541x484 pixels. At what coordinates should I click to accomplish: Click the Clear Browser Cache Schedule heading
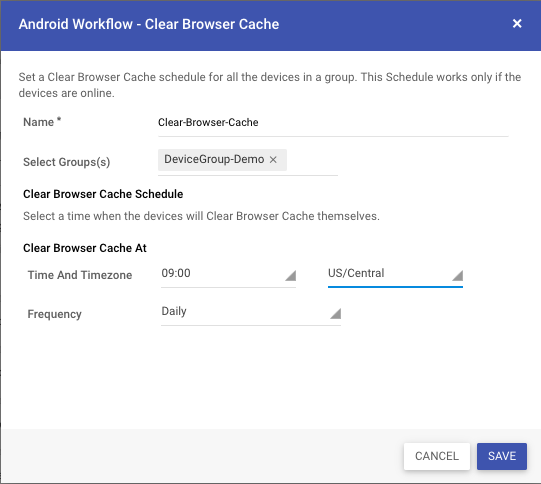click(x=103, y=194)
